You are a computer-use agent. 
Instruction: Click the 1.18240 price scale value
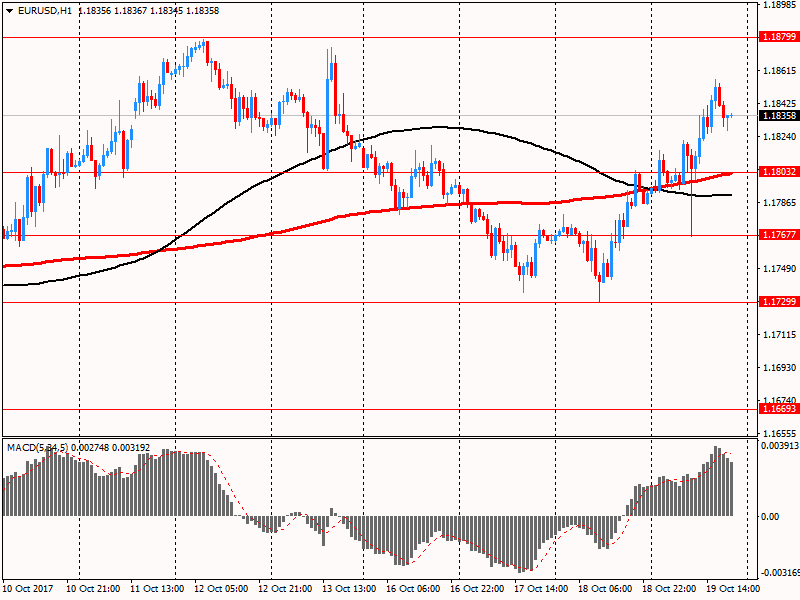780,137
